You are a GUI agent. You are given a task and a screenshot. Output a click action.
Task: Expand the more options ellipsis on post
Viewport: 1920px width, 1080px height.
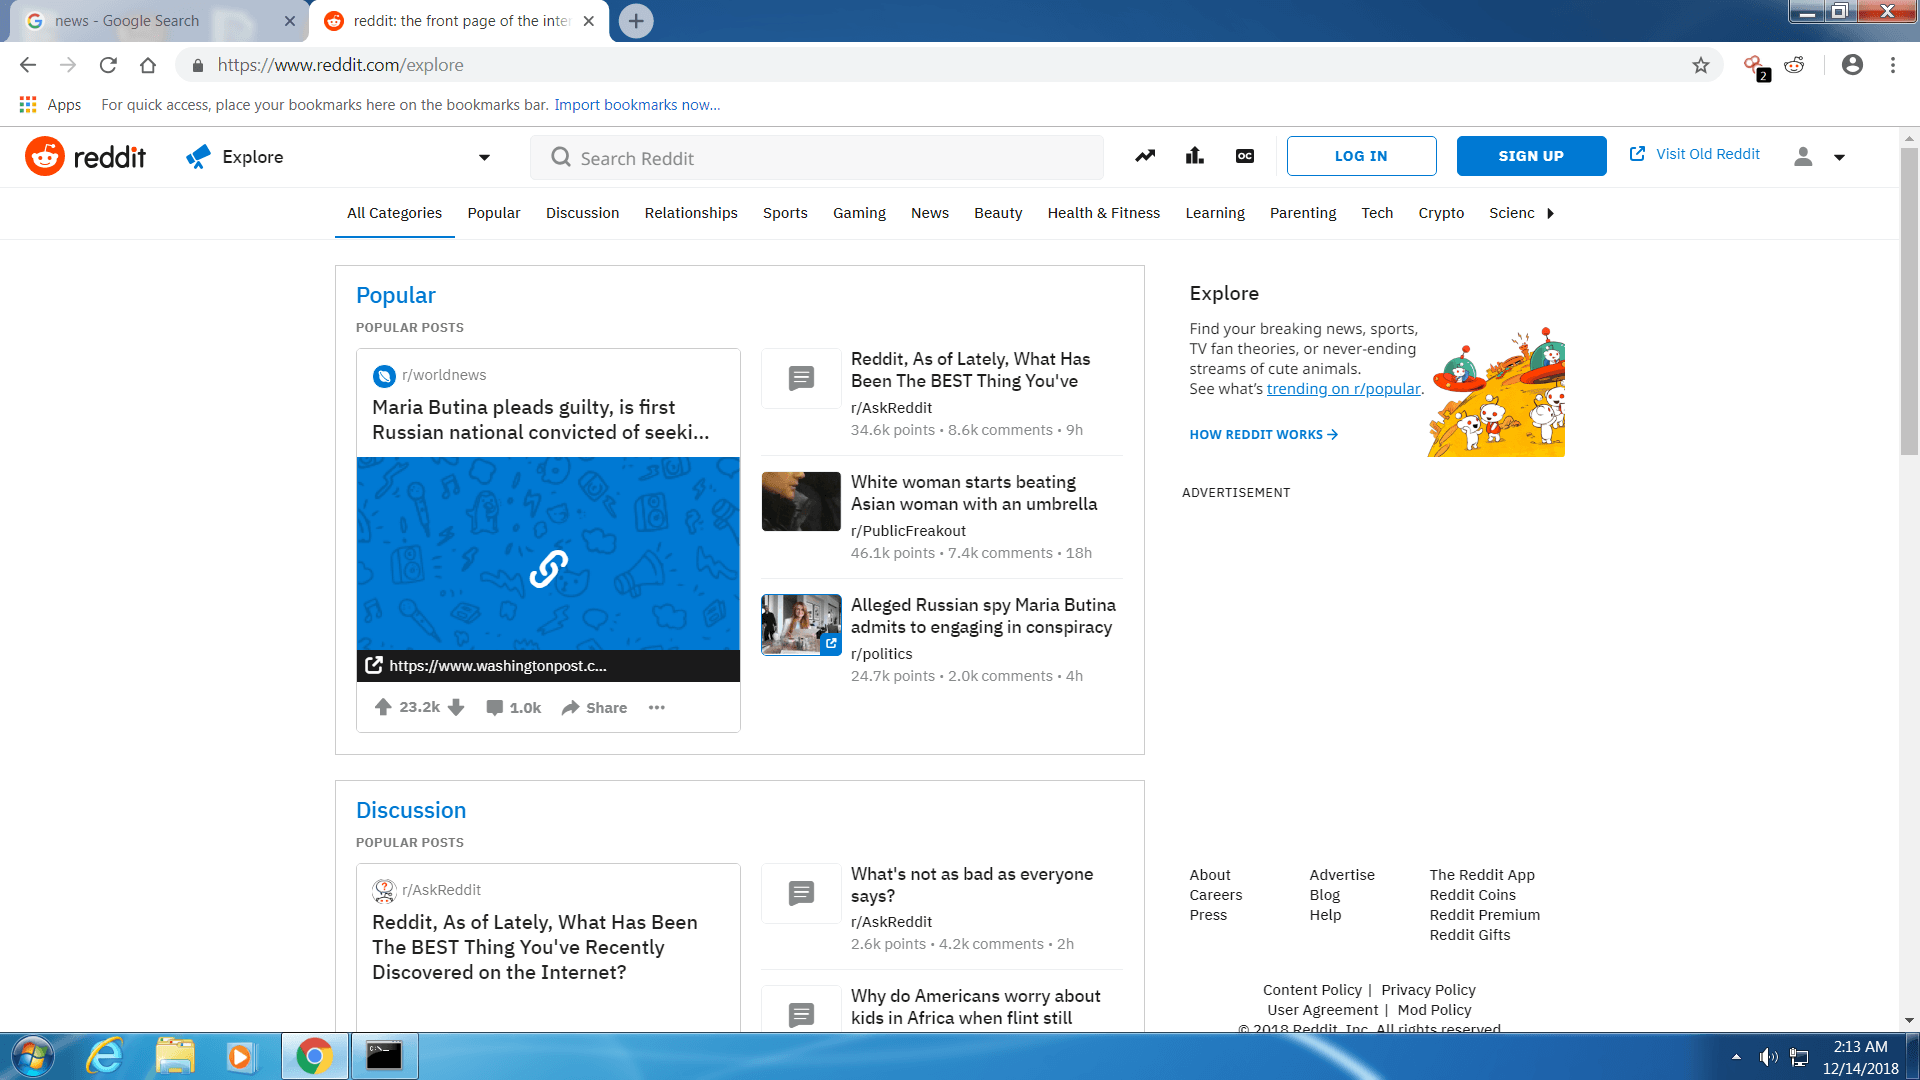[x=657, y=707]
